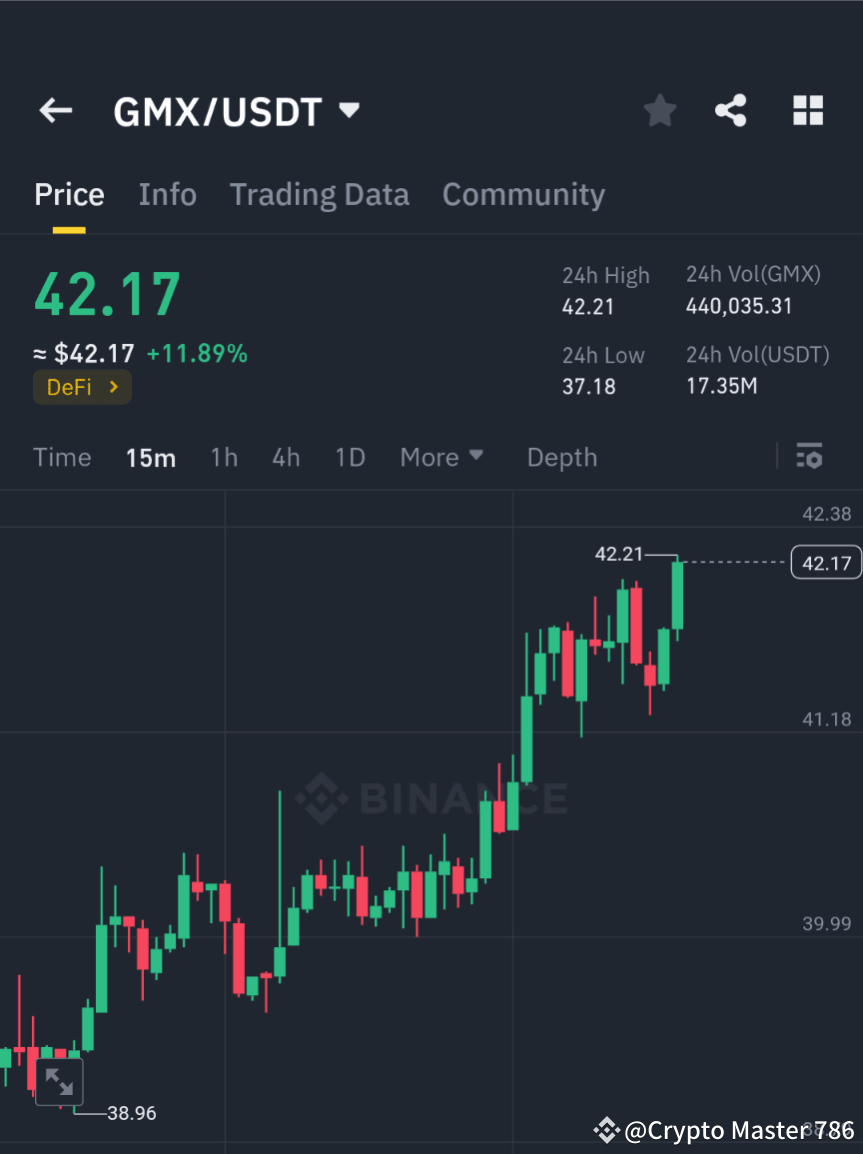Open the Time interval option
Screen dimensions: 863x1154
(62, 456)
